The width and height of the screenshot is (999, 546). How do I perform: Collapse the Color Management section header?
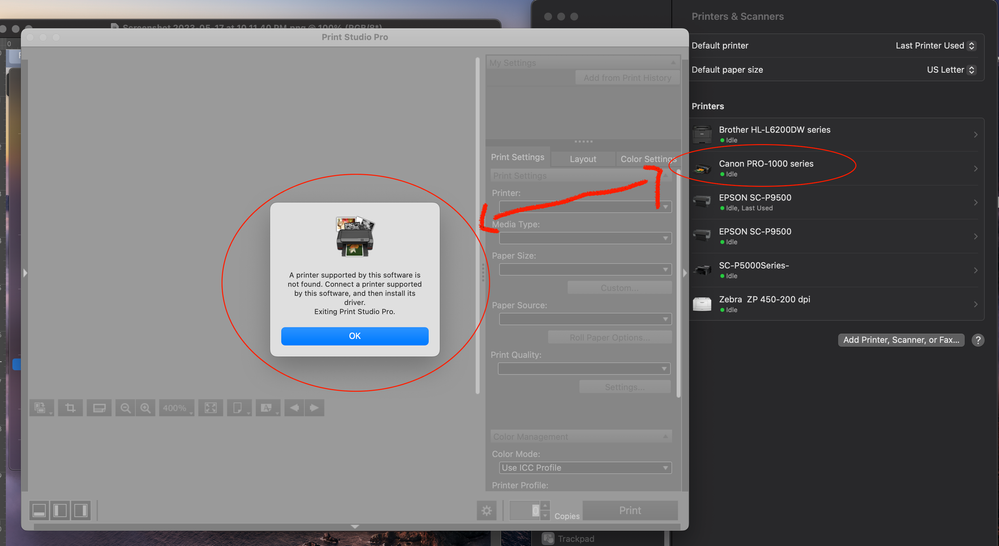(x=581, y=436)
